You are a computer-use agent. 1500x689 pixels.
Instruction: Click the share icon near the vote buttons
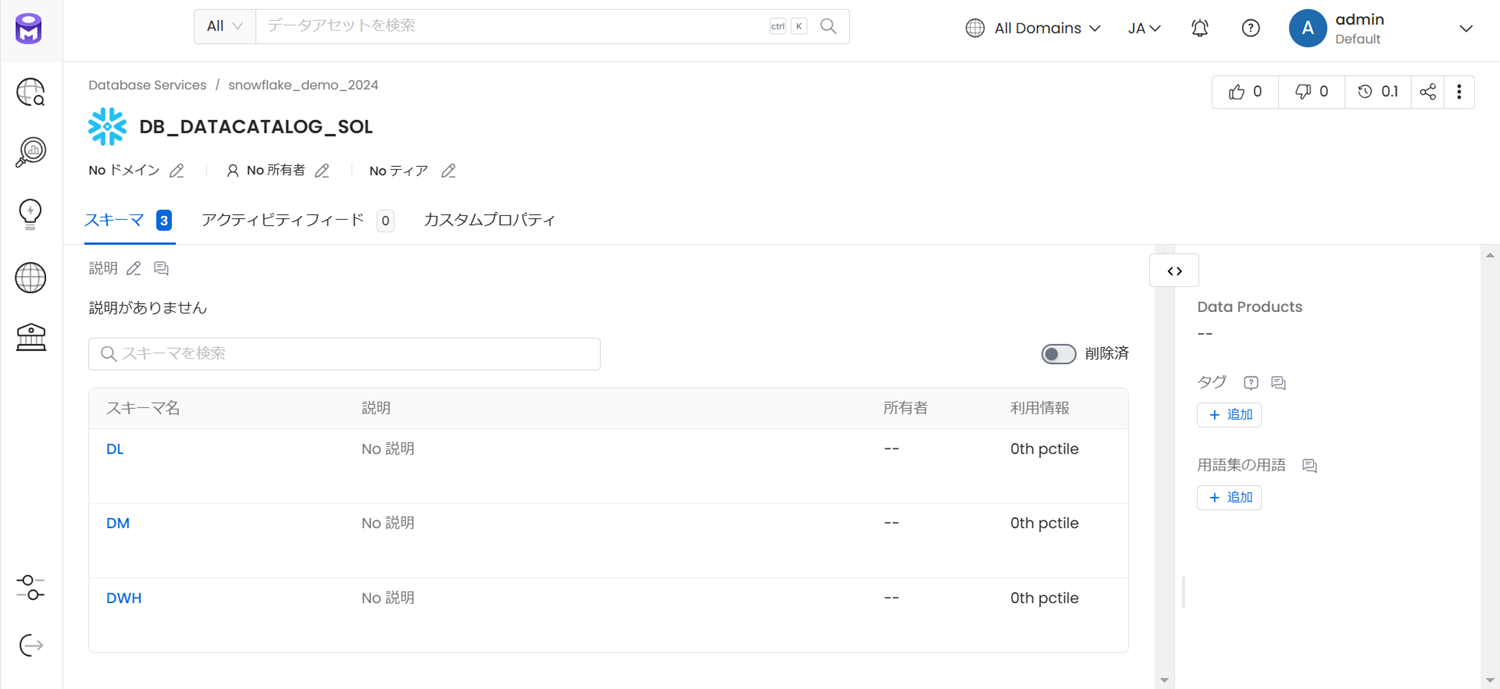(1428, 92)
